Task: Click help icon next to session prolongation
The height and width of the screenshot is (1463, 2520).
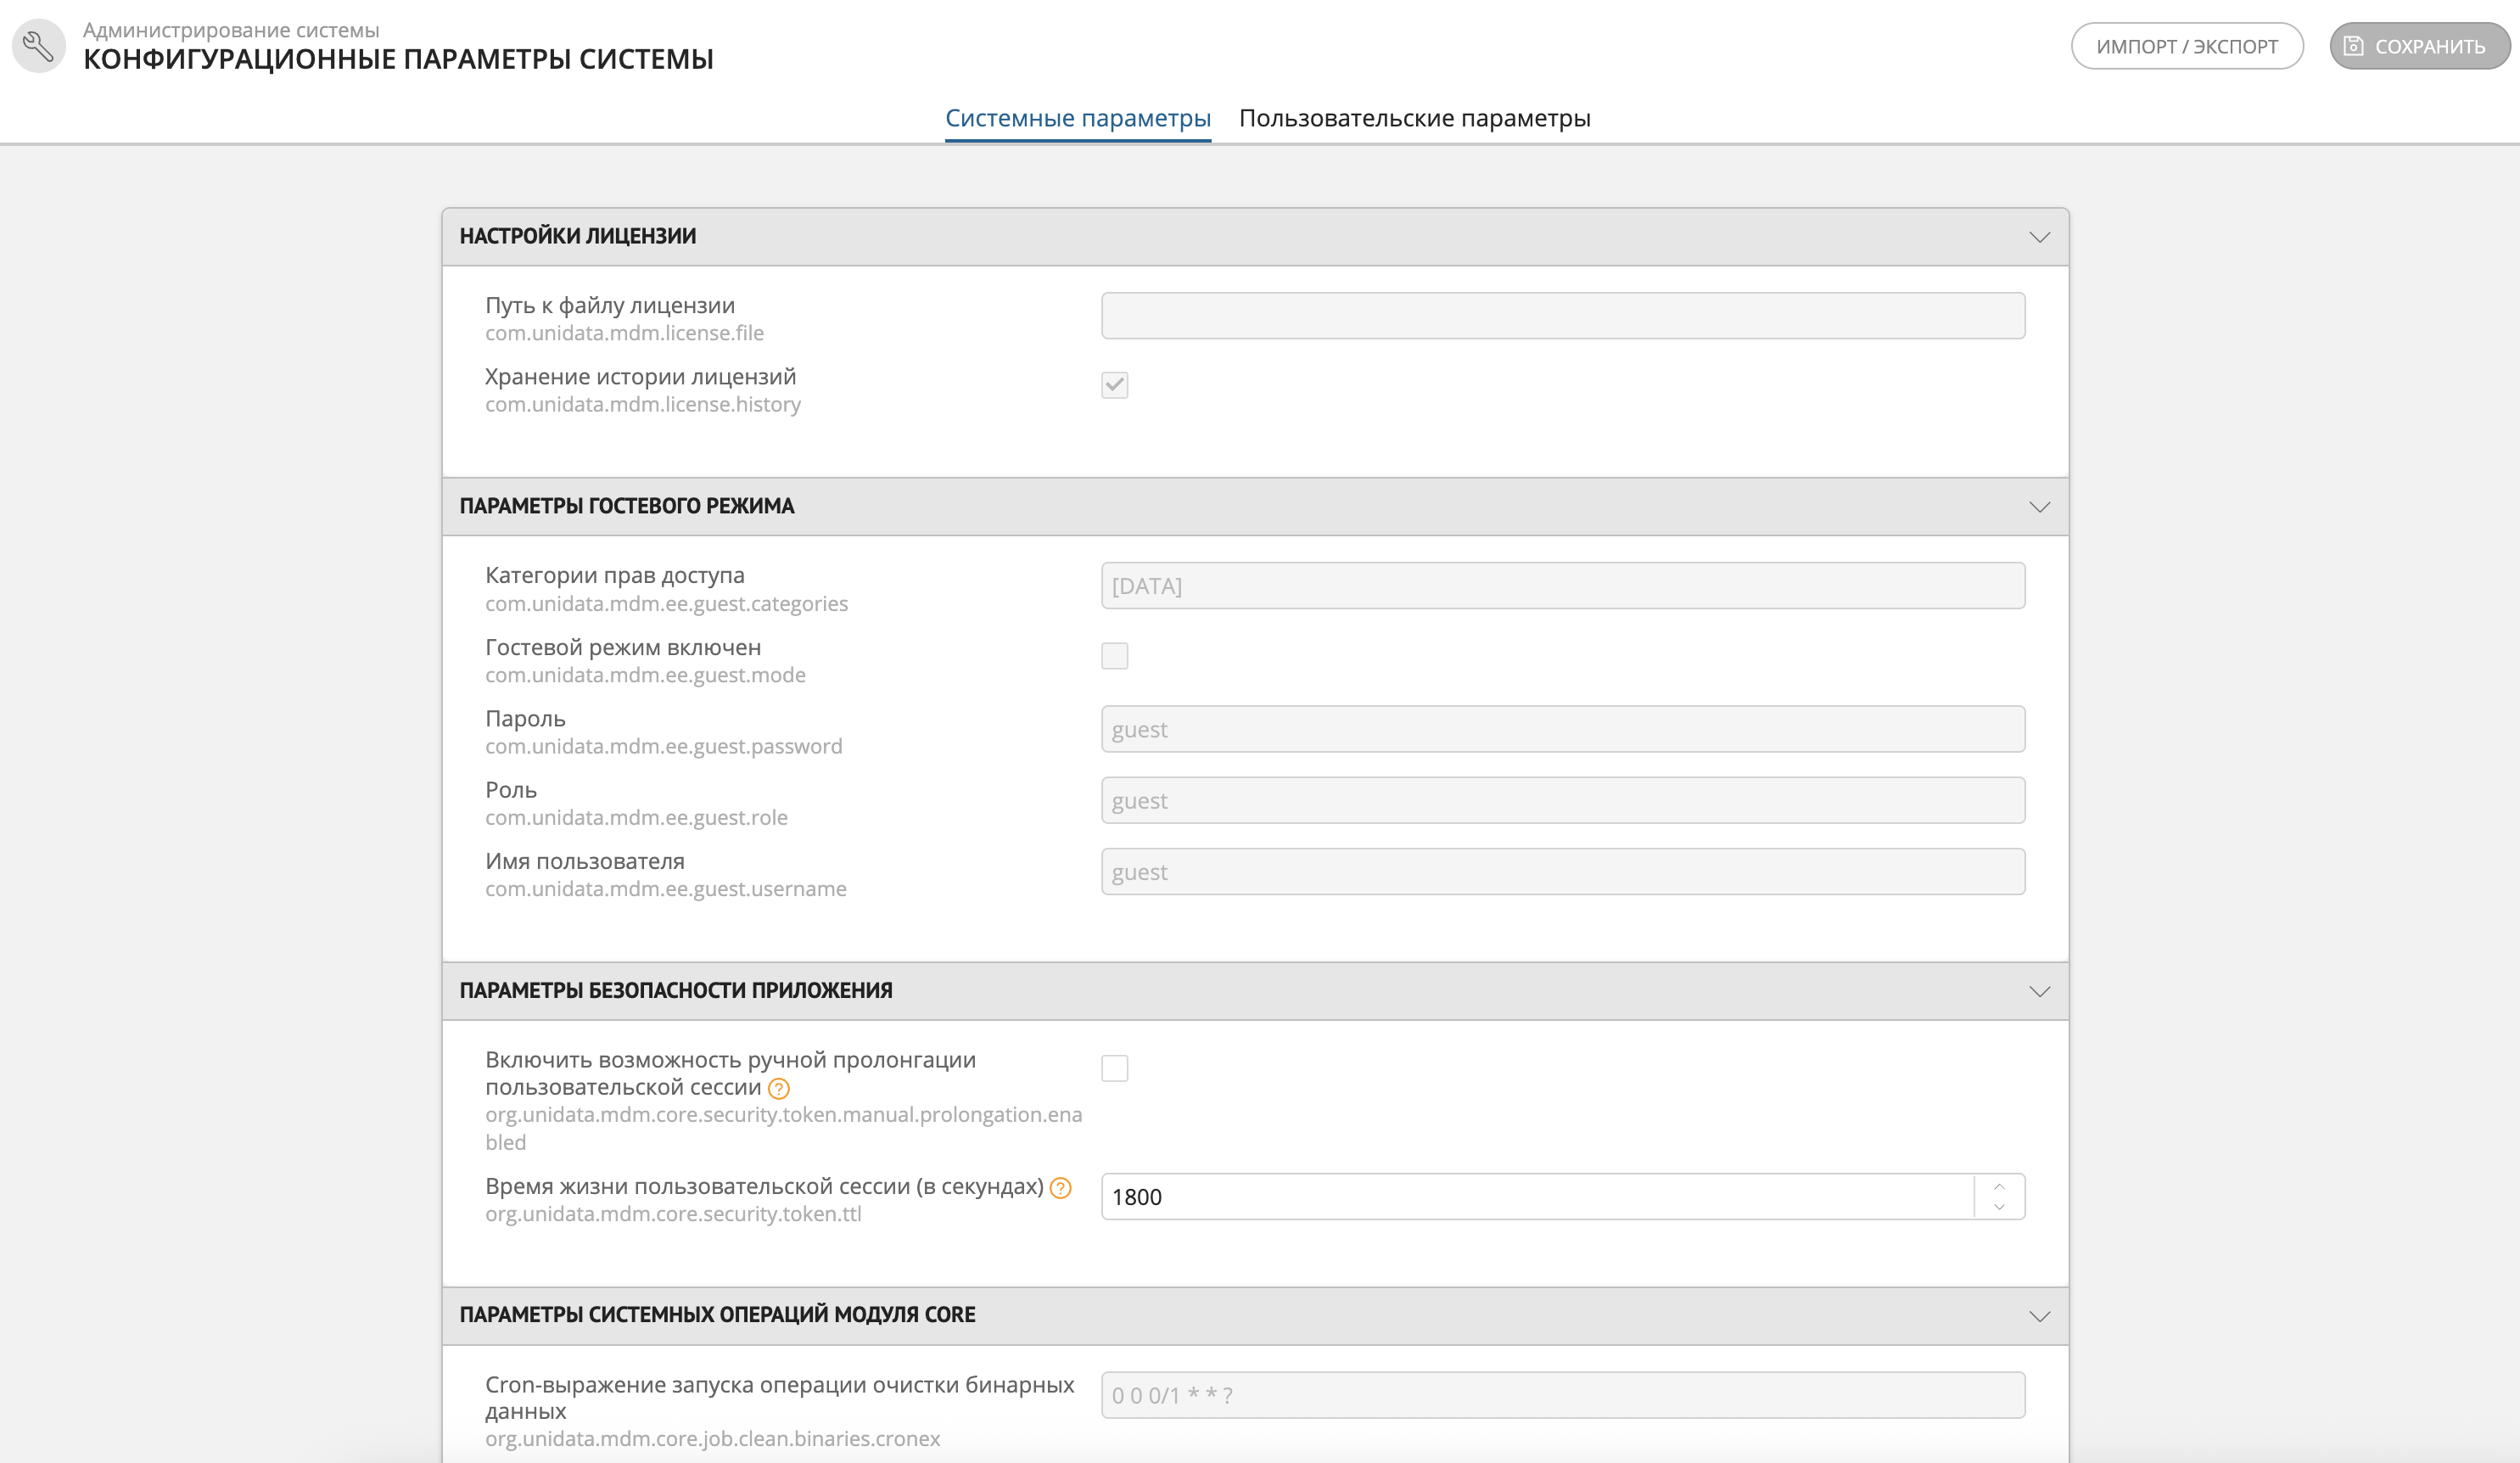Action: pyautogui.click(x=779, y=1089)
